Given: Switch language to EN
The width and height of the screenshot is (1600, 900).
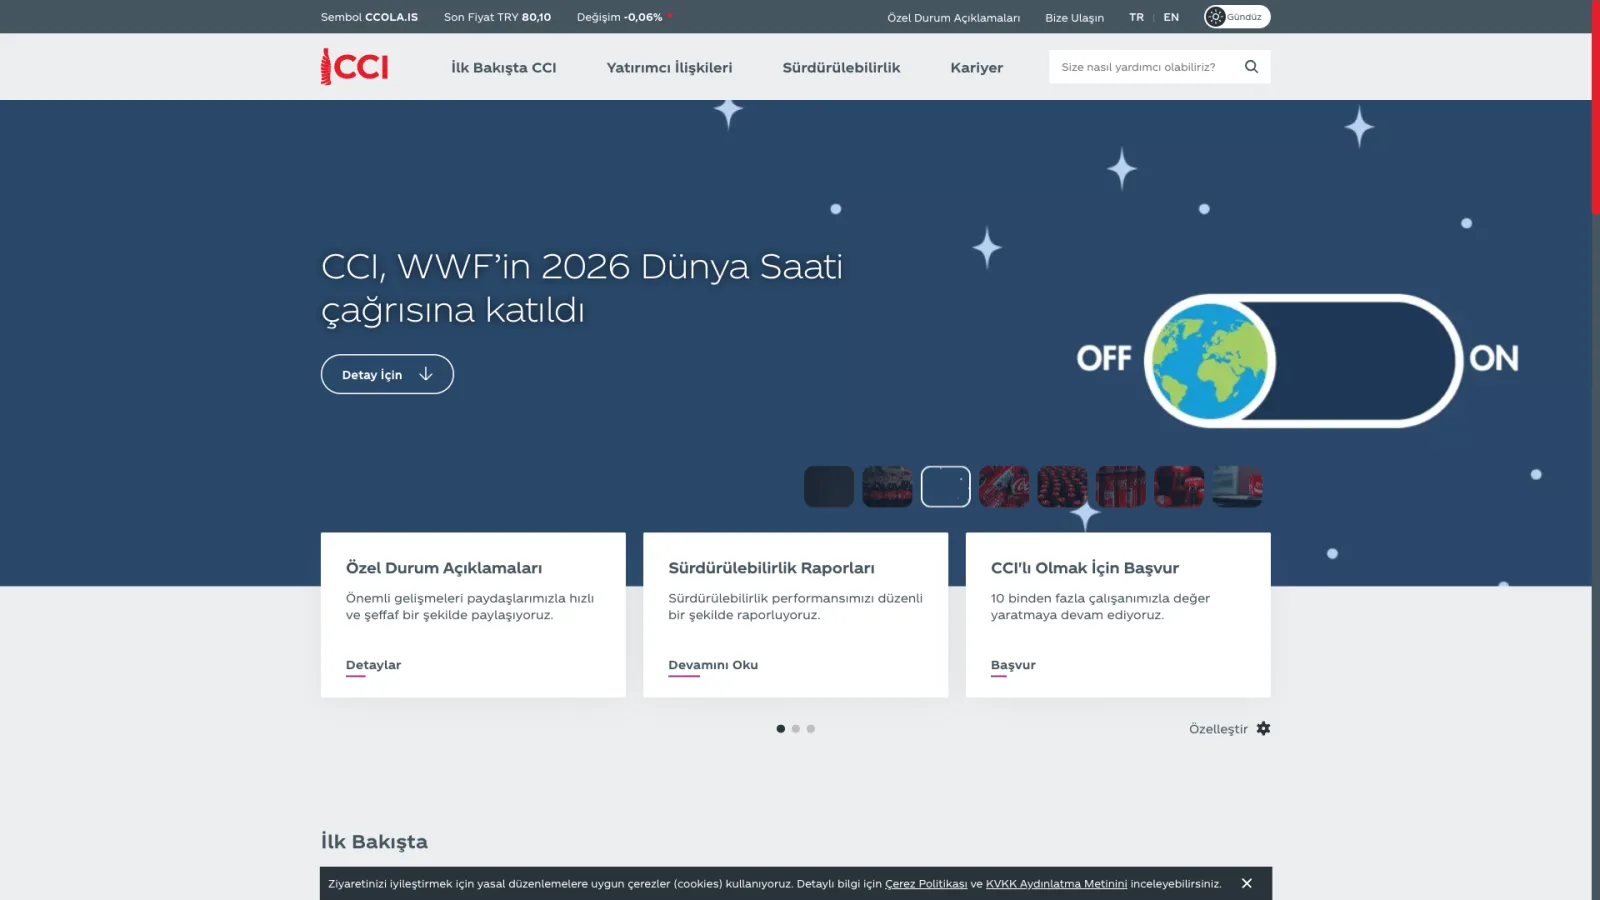Looking at the screenshot, I should click(1171, 17).
